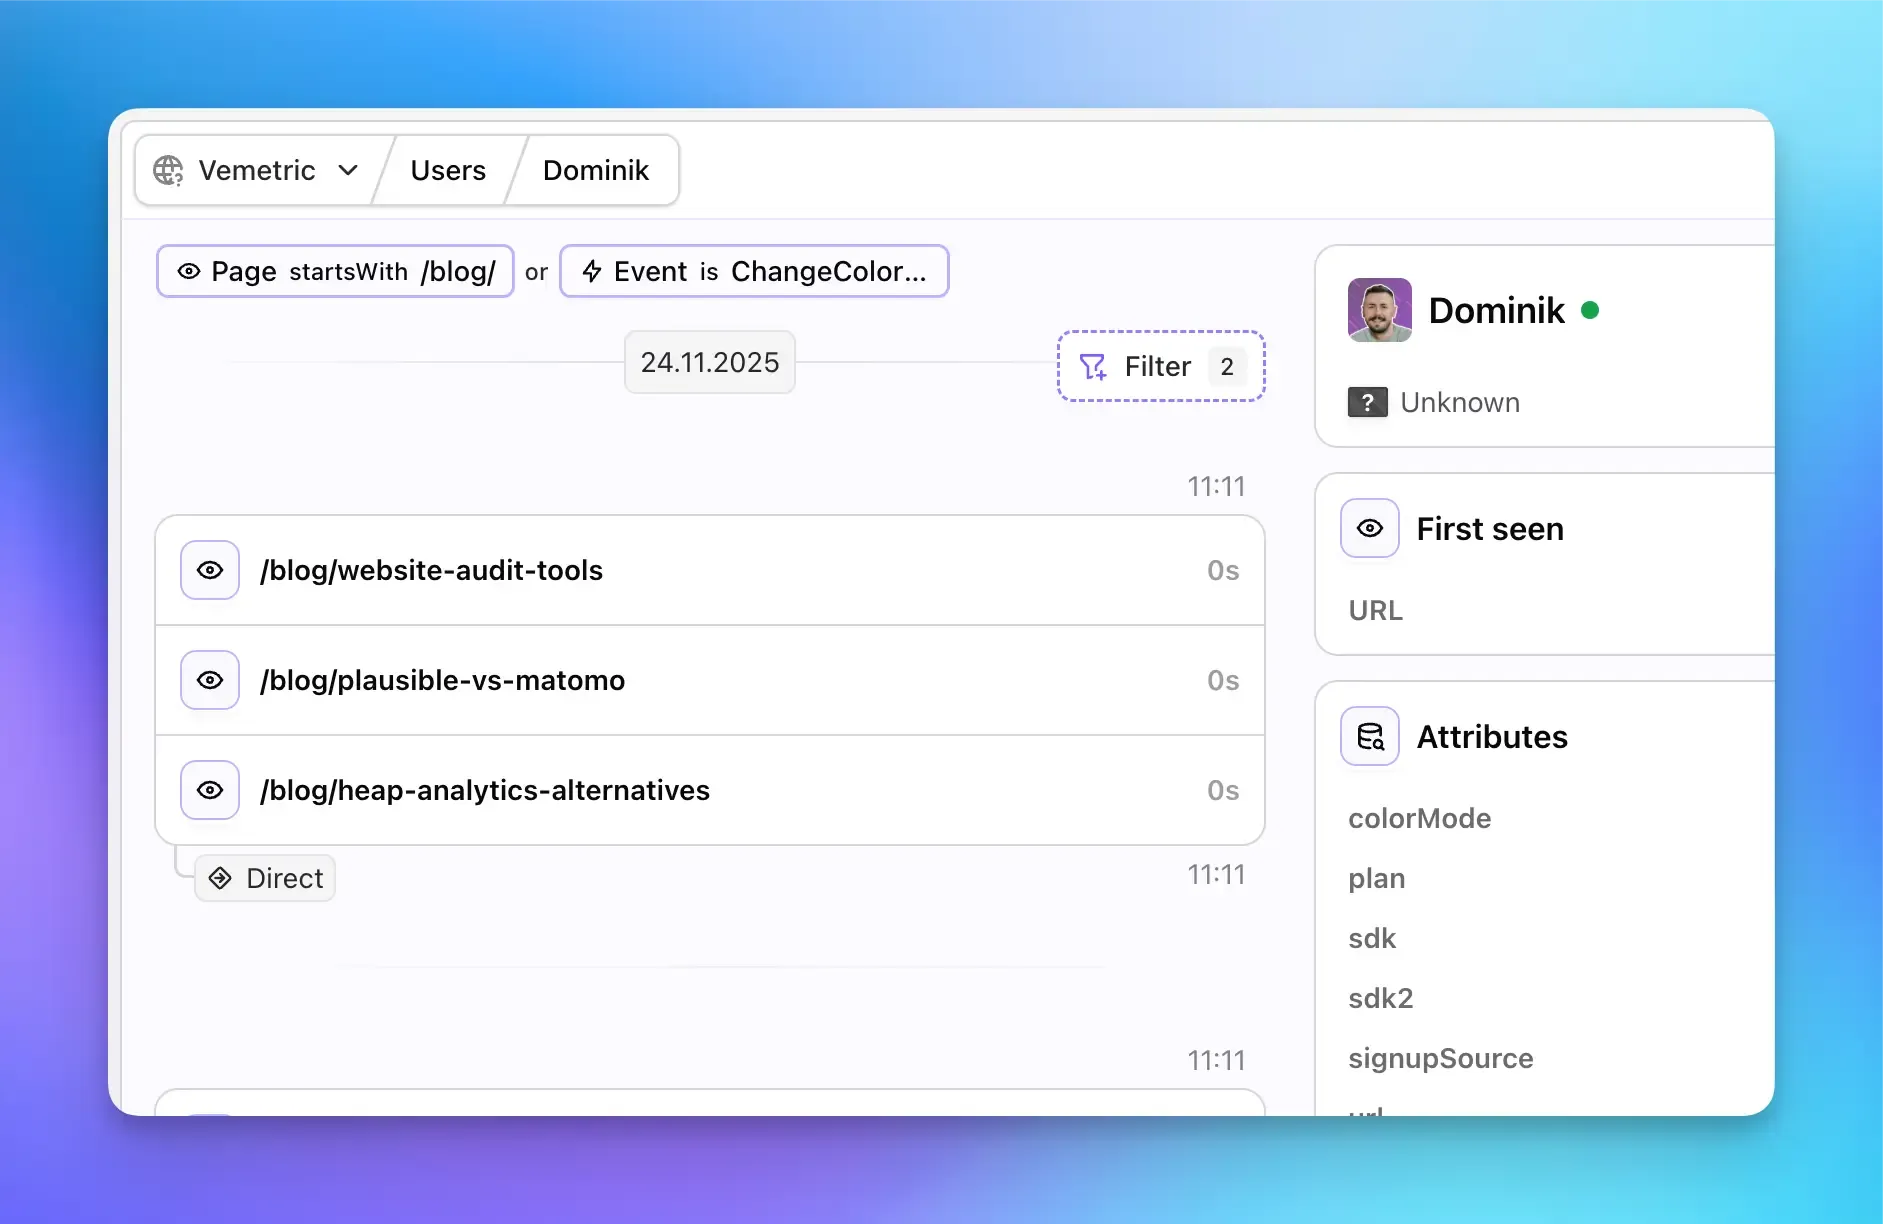The image size is (1883, 1224).
Task: Open the Vemetric project dropdown
Action: pyautogui.click(x=349, y=170)
